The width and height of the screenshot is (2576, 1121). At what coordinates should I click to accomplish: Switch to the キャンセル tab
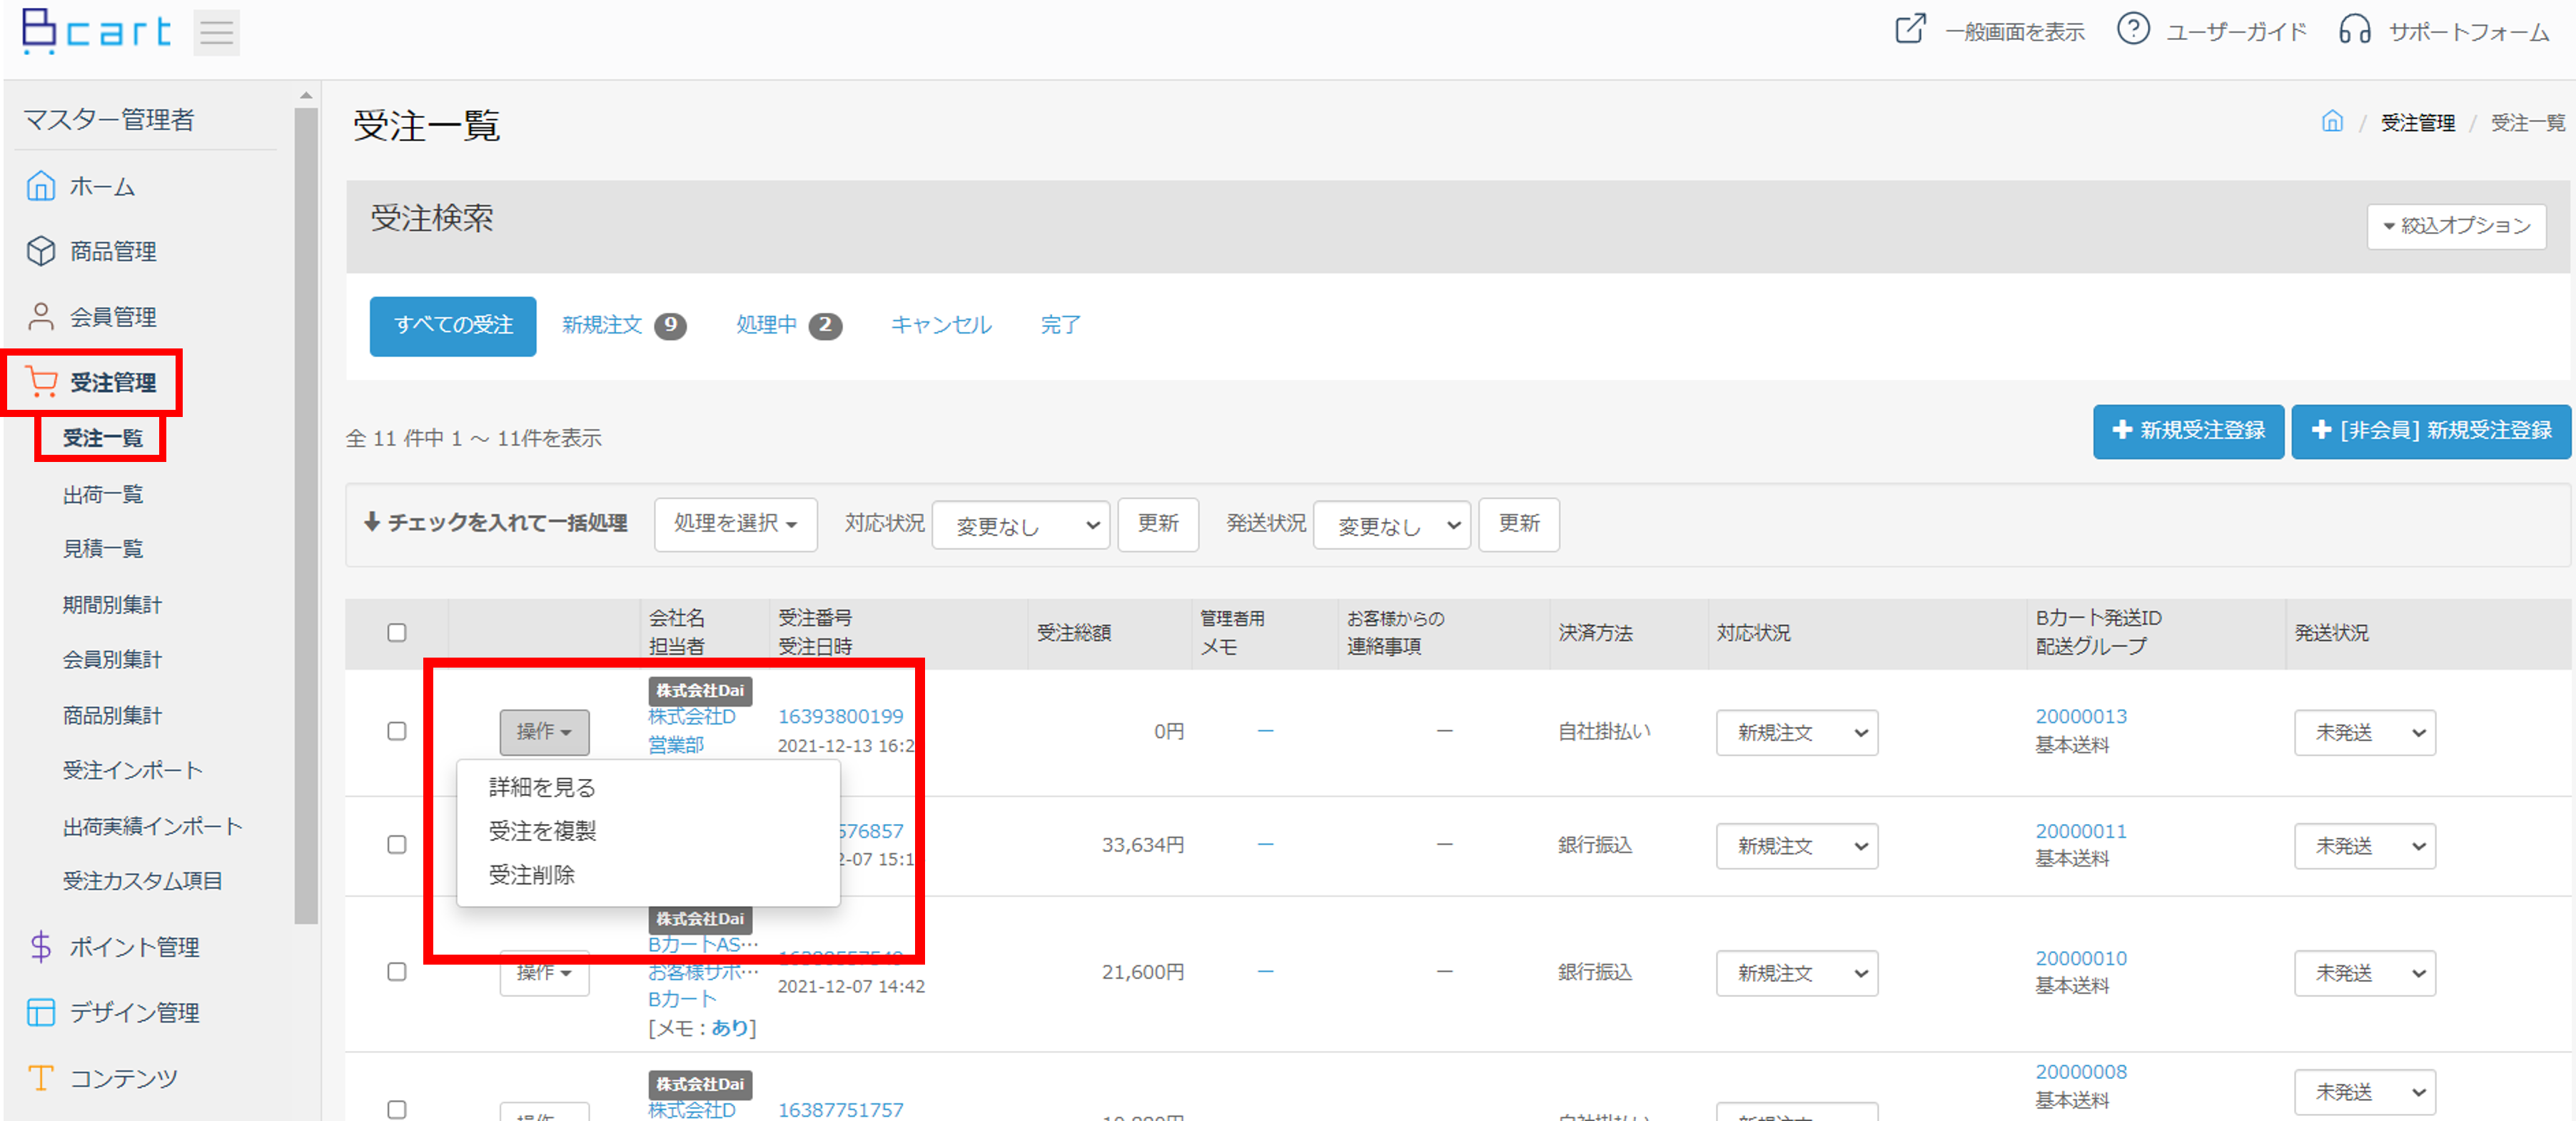coord(941,326)
